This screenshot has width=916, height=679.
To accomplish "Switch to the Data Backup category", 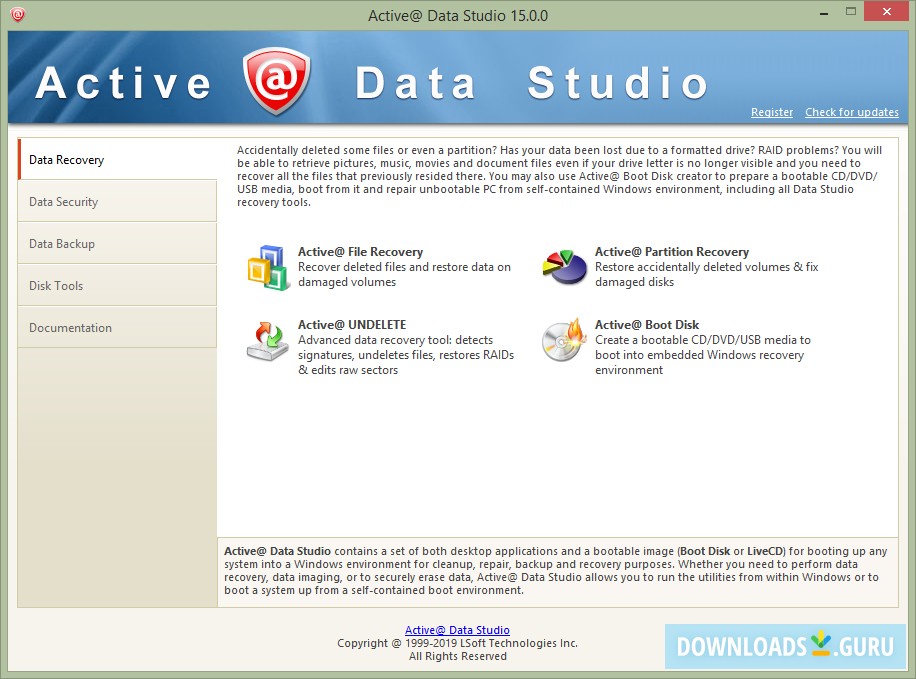I will pyautogui.click(x=60, y=243).
